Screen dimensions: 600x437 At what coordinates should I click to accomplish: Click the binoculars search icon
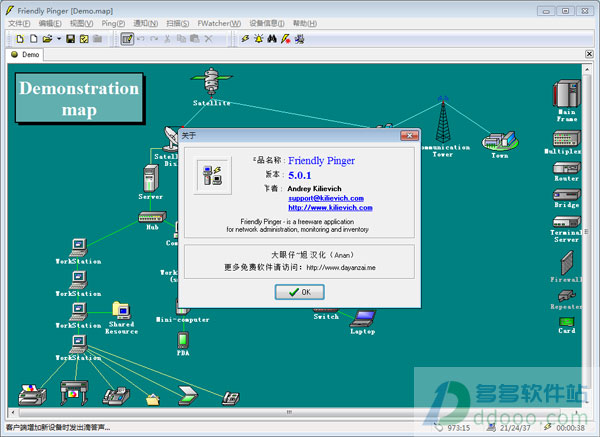tap(272, 39)
